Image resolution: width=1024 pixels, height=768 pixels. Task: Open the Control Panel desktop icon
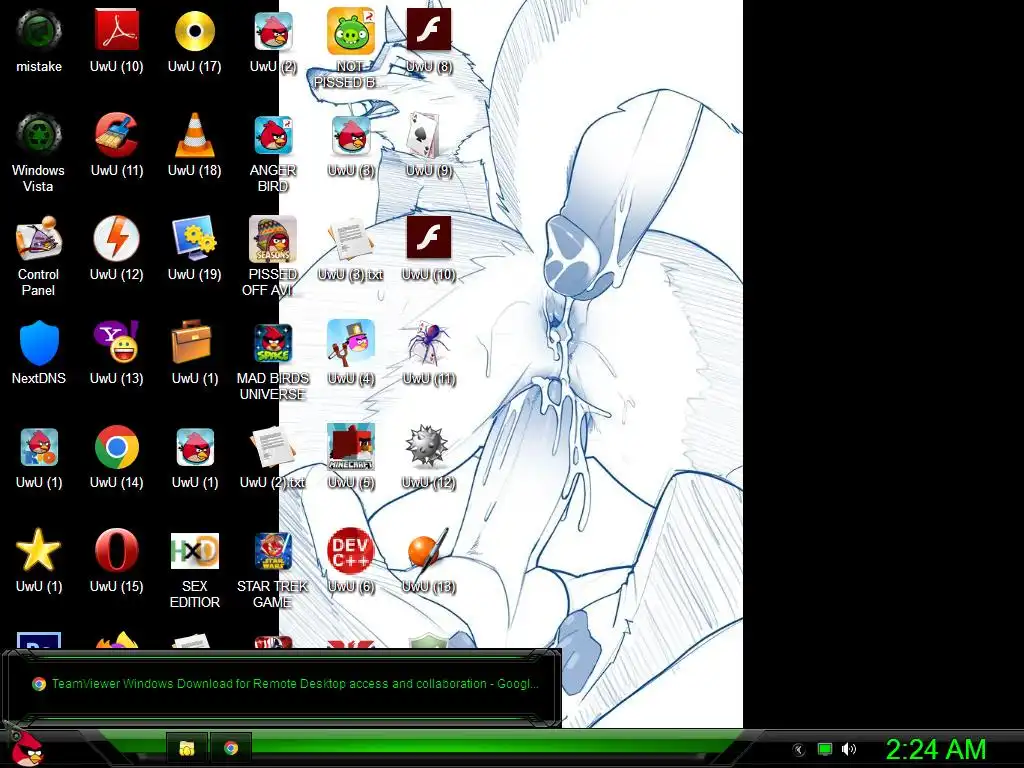[x=39, y=256]
